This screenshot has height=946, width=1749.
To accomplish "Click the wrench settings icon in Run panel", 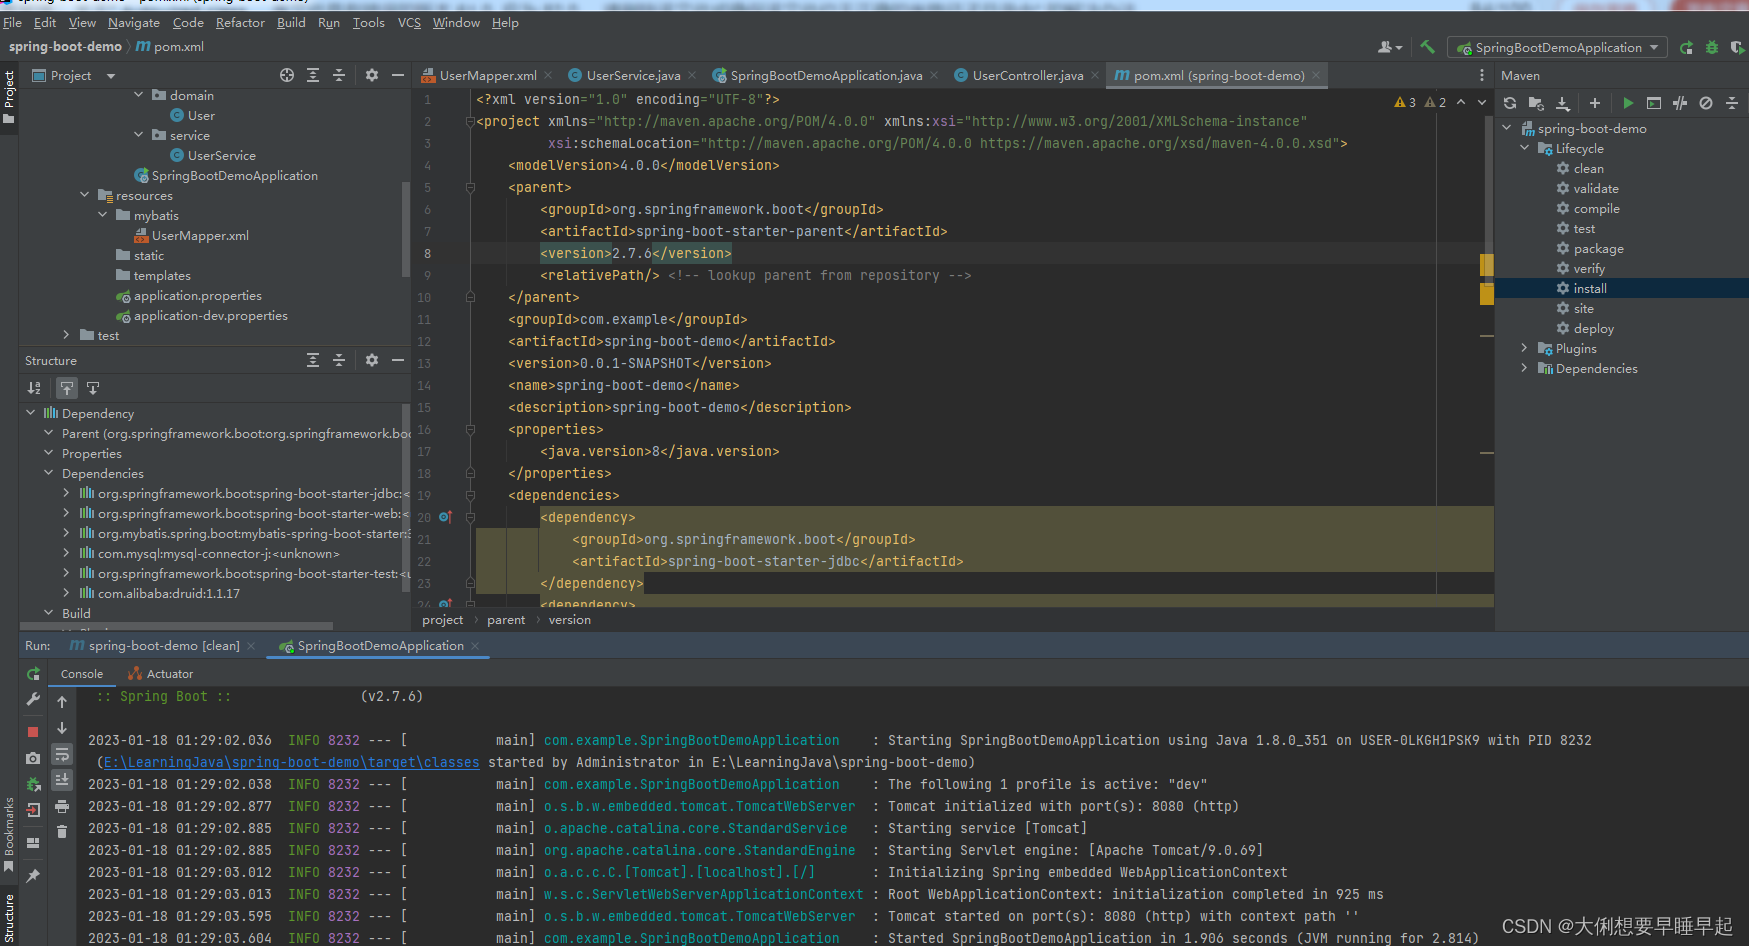I will point(33,700).
